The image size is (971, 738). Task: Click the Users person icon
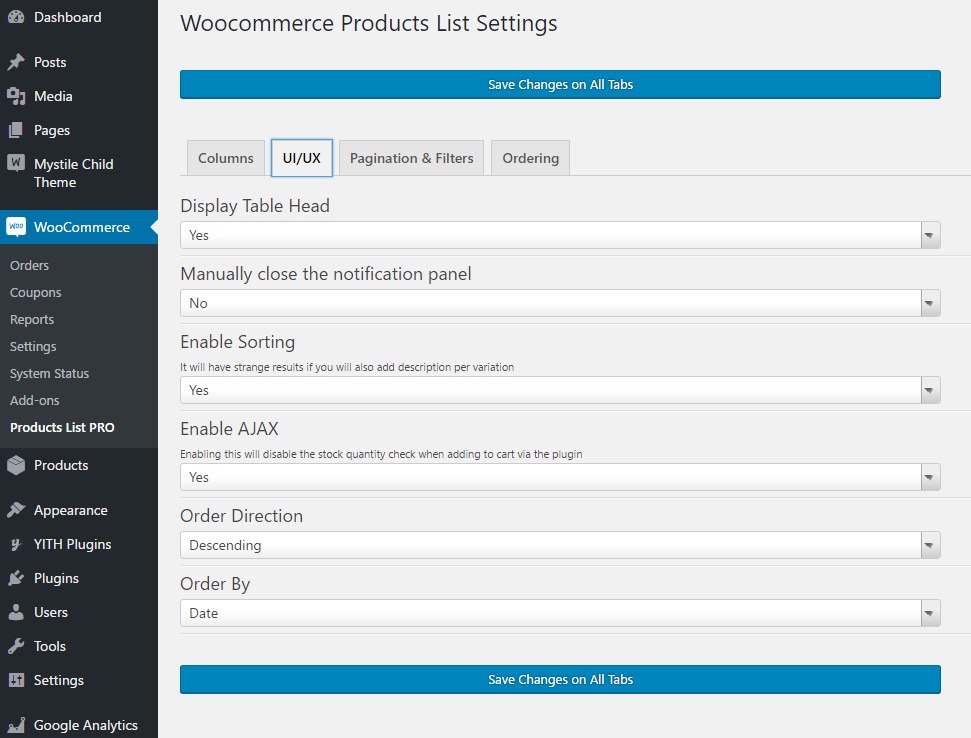tap(16, 612)
